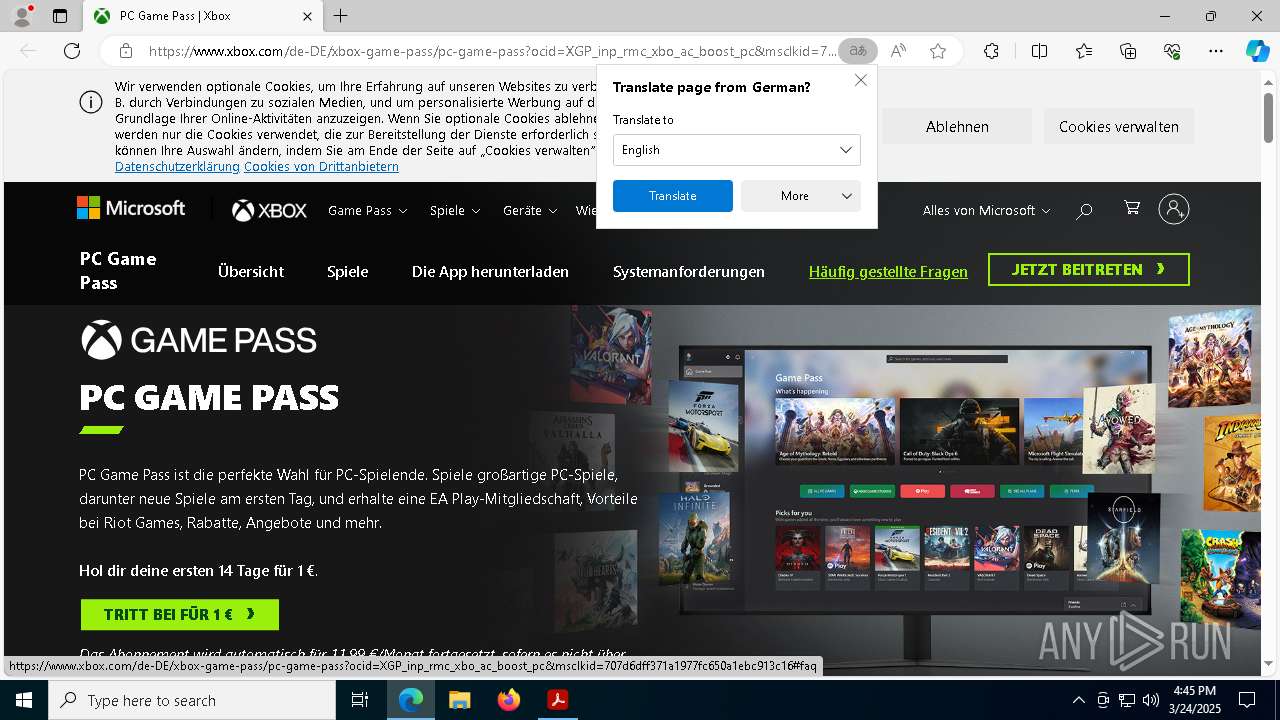Image resolution: width=1280 pixels, height=720 pixels.
Task: Add this page to favorites star
Action: coord(938,51)
